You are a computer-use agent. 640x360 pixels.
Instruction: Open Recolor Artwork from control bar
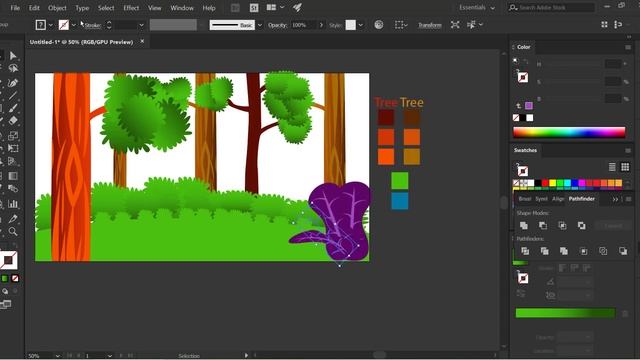tap(379, 25)
